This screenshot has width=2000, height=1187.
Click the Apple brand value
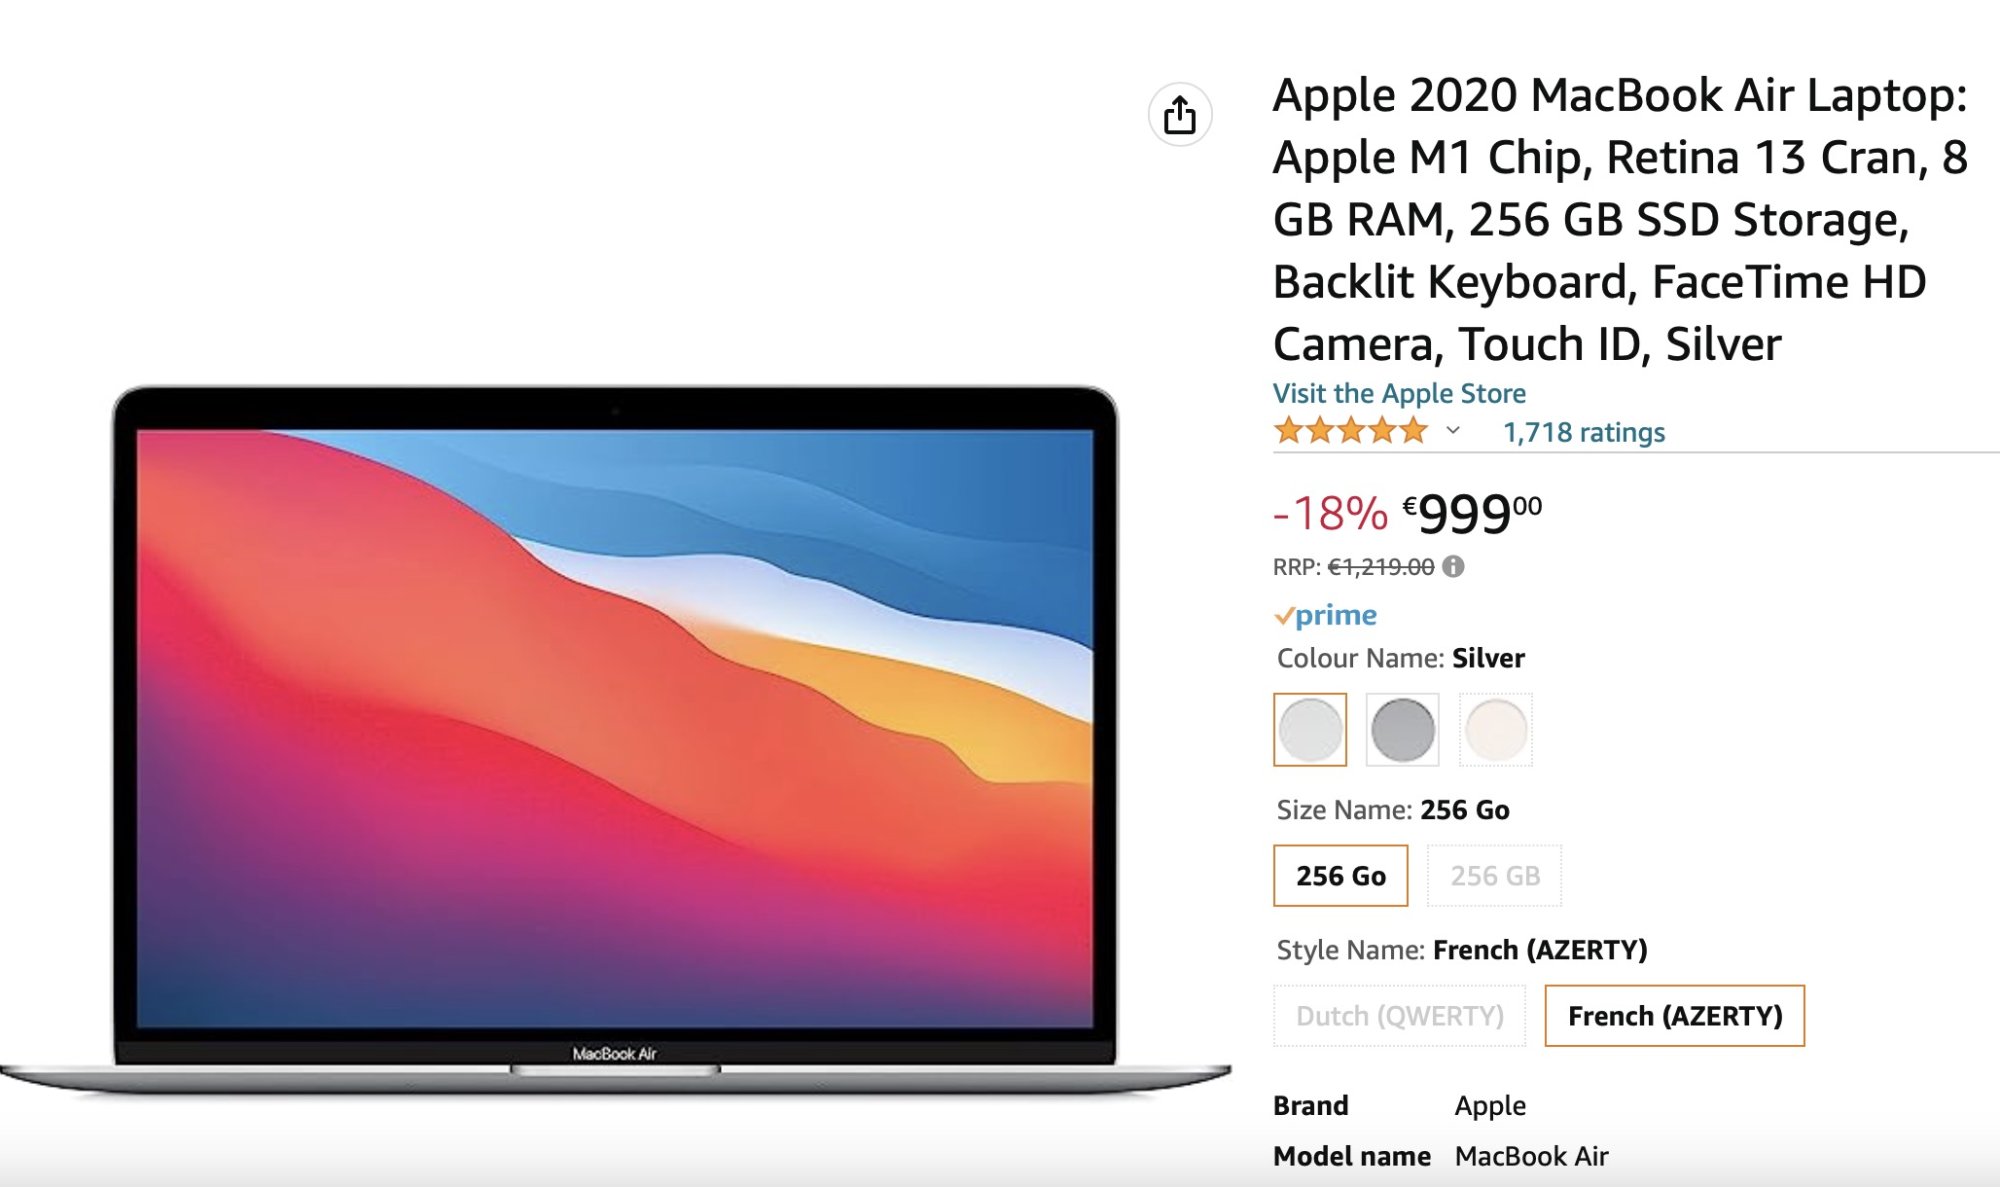tap(1490, 1105)
